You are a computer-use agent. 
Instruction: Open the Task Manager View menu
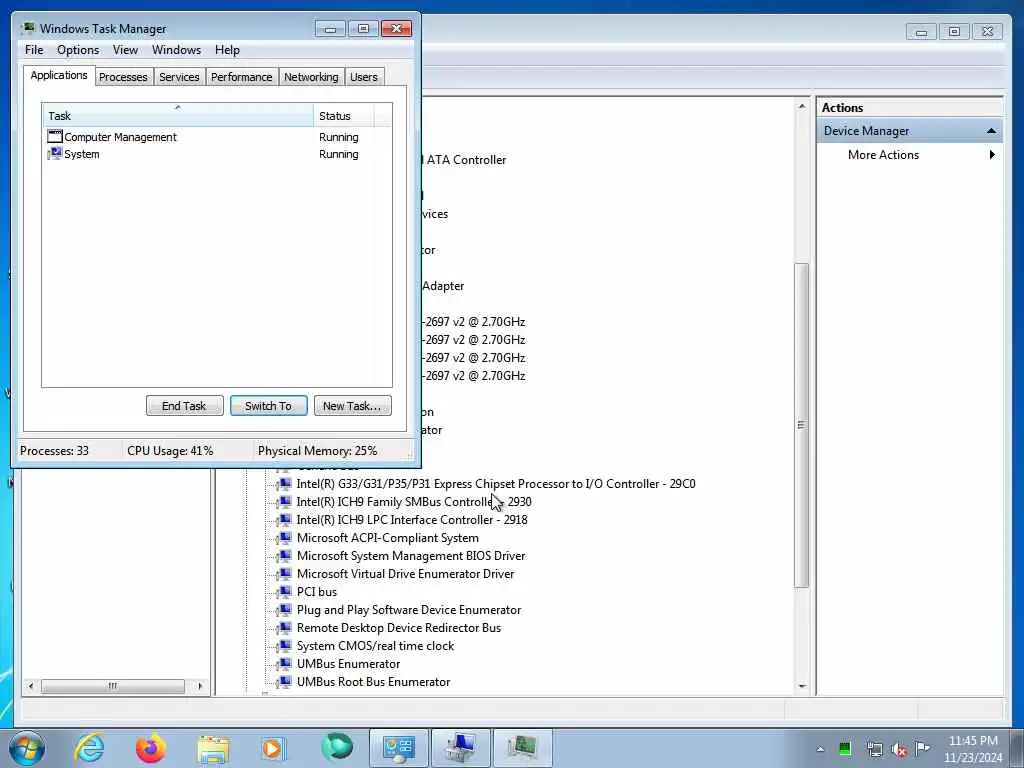point(125,50)
